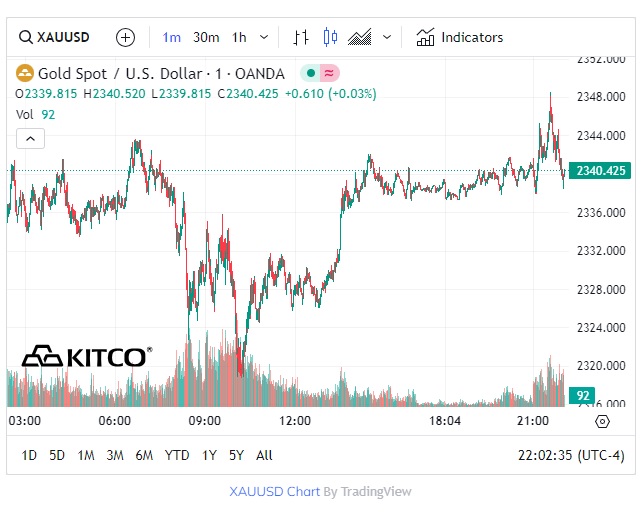Screen dimensions: 643x517
Task: Click the current price label 2340.425
Action: (x=600, y=171)
